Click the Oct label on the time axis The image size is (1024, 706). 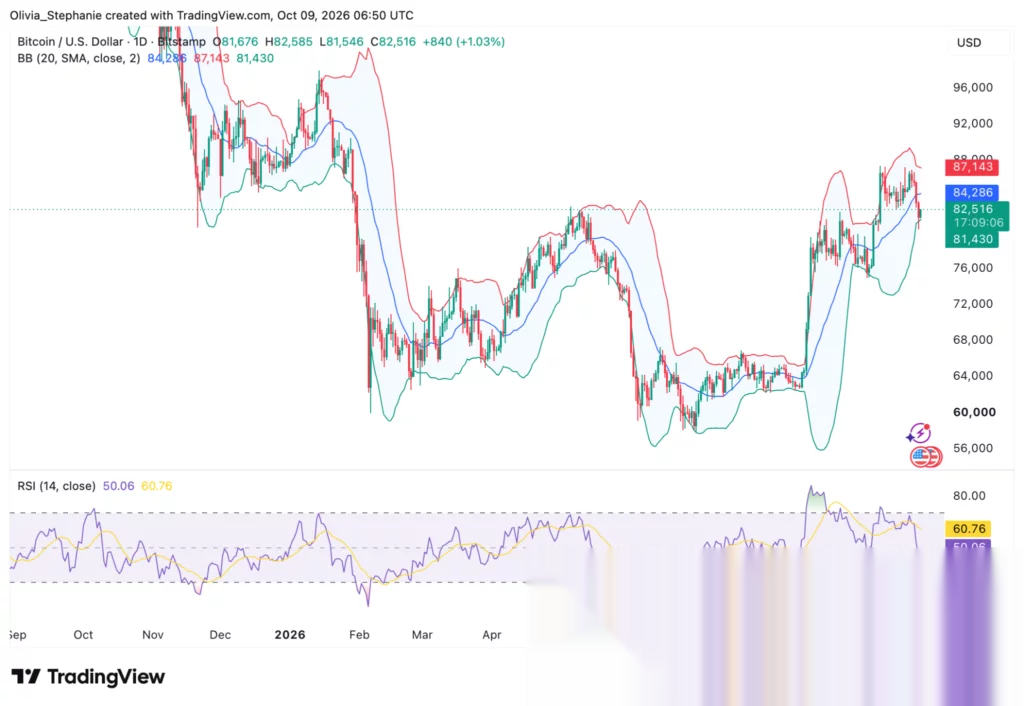pos(83,635)
